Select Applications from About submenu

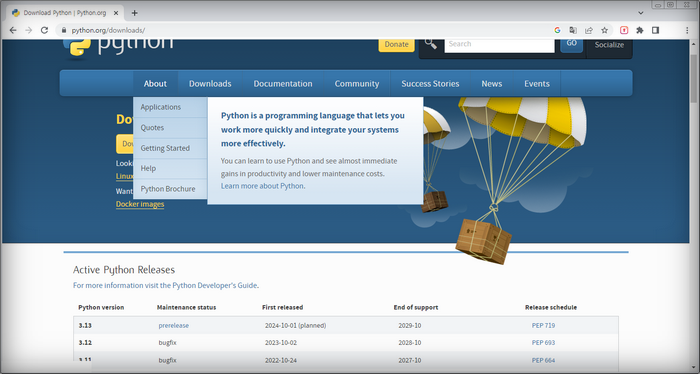pos(170,107)
